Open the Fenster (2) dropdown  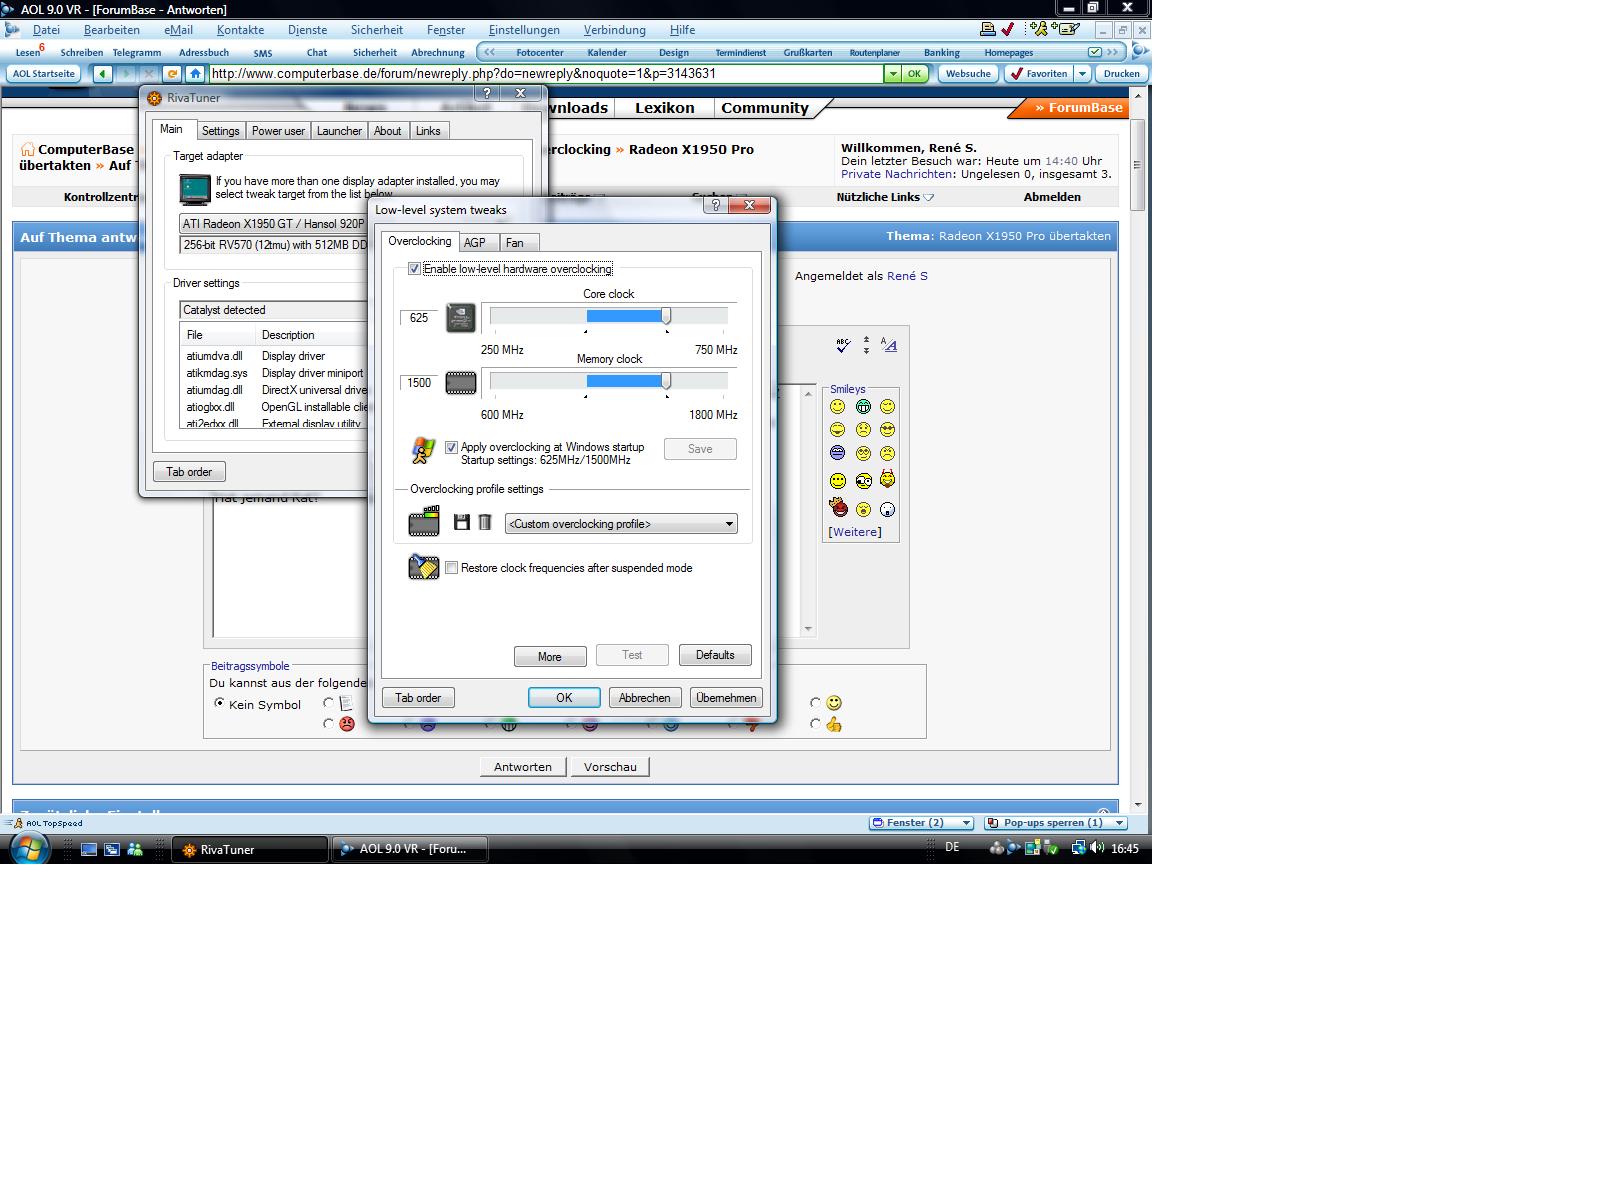click(966, 823)
